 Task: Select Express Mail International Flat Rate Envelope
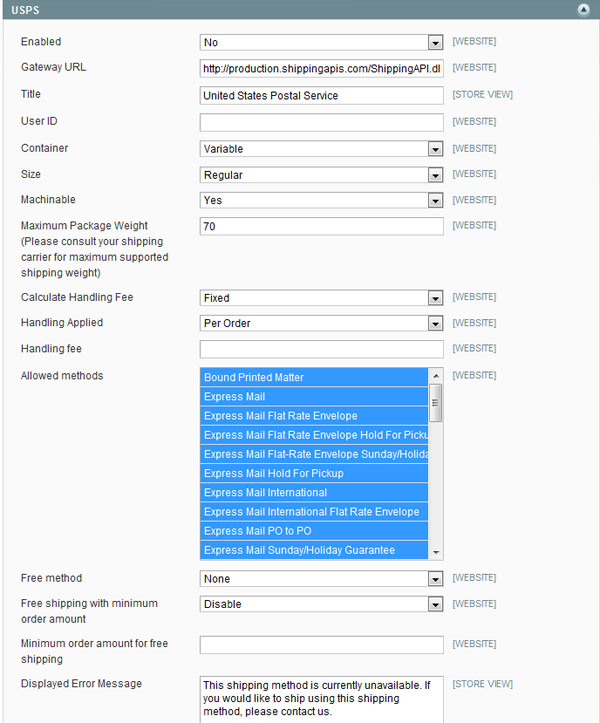pyautogui.click(x=314, y=512)
